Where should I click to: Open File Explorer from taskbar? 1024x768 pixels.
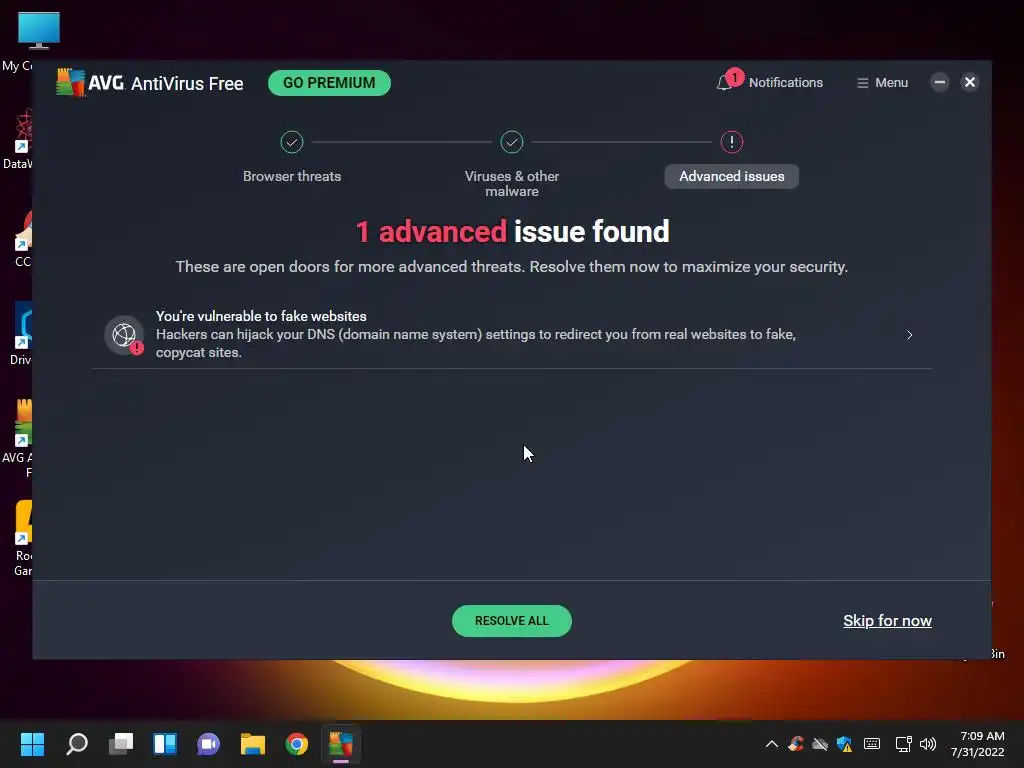[253, 744]
